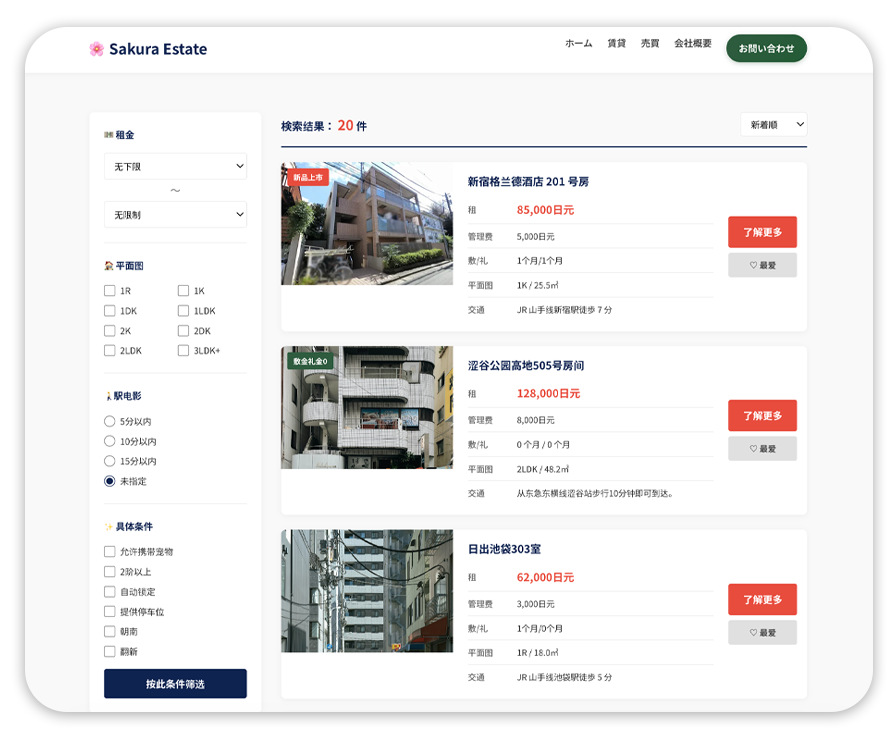Image resolution: width=895 pixels, height=745 pixels.
Task: Click the Sakura Estate cherry blossom logo
Action: 96,49
